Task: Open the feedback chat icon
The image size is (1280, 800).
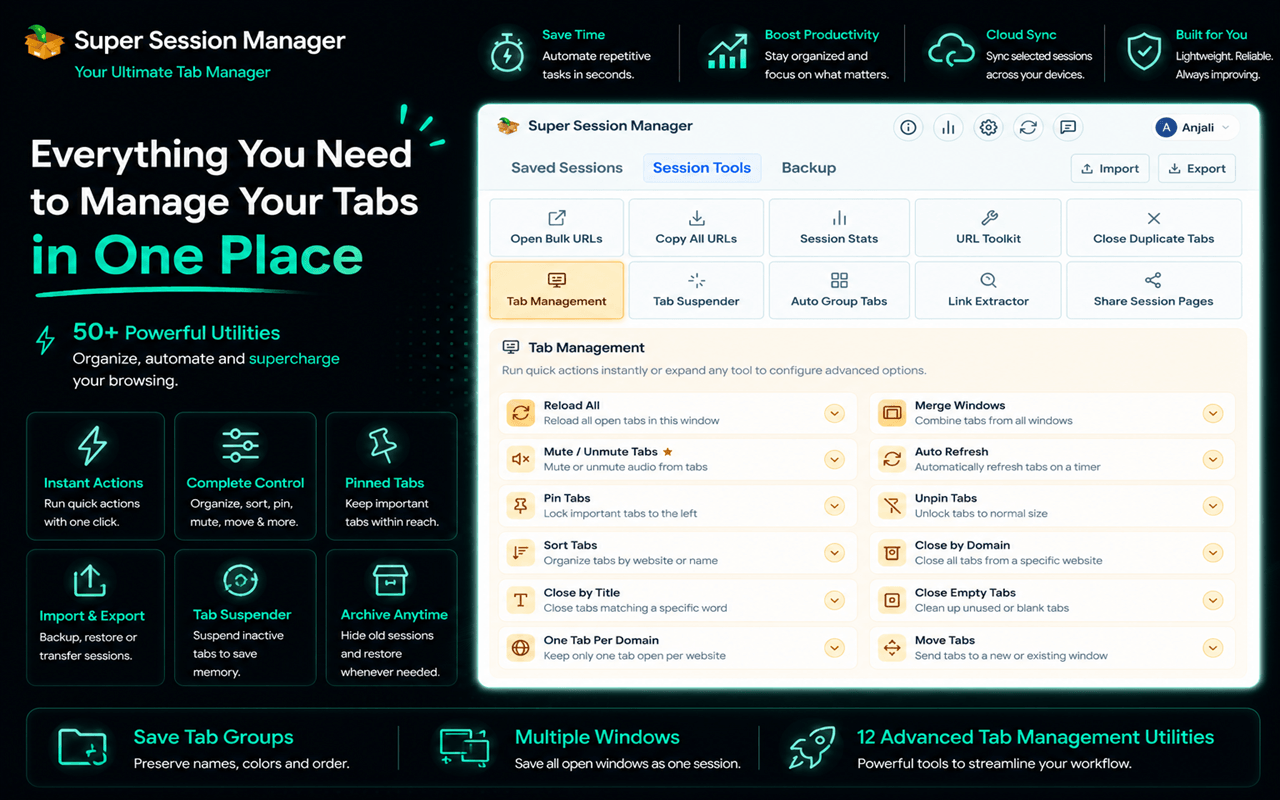Action: (1067, 127)
